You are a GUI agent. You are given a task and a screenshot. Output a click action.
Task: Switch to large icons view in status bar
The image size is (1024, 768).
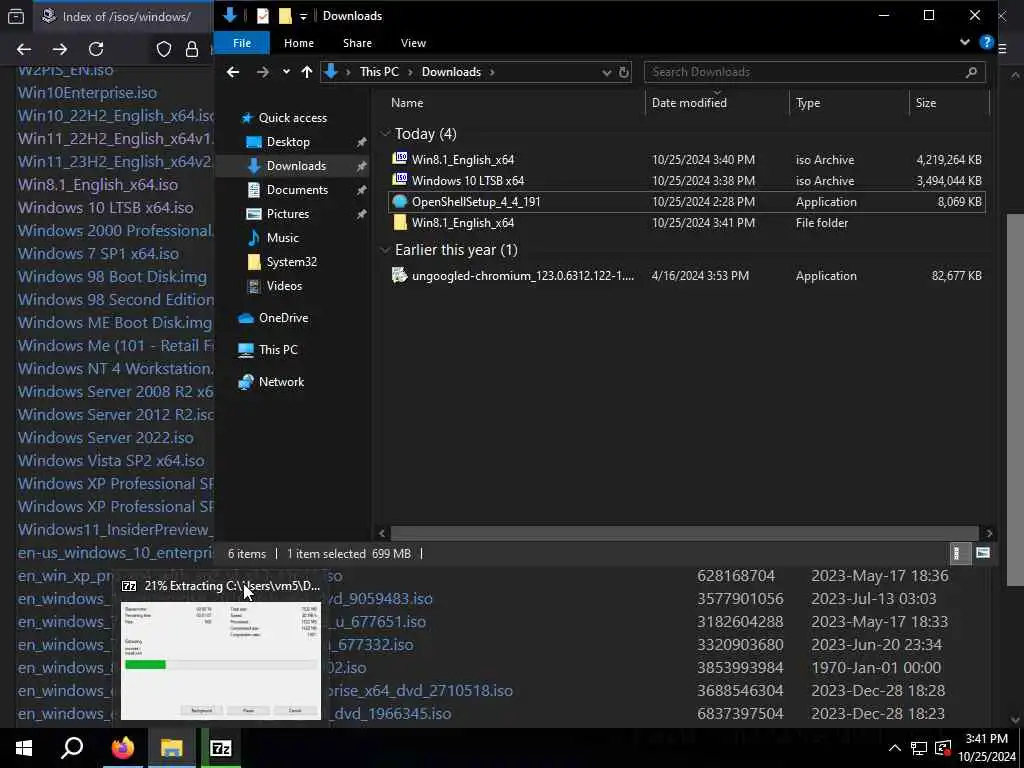(x=982, y=554)
